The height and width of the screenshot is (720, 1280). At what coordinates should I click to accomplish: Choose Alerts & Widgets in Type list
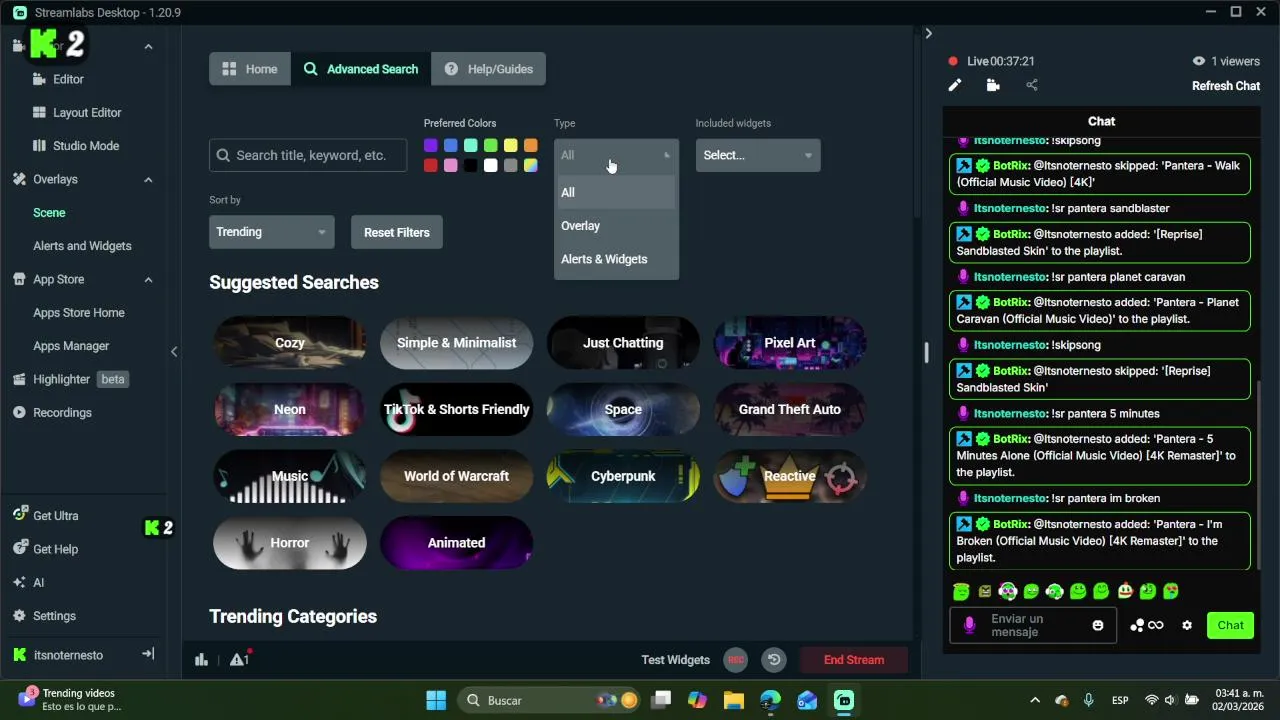pos(616,259)
